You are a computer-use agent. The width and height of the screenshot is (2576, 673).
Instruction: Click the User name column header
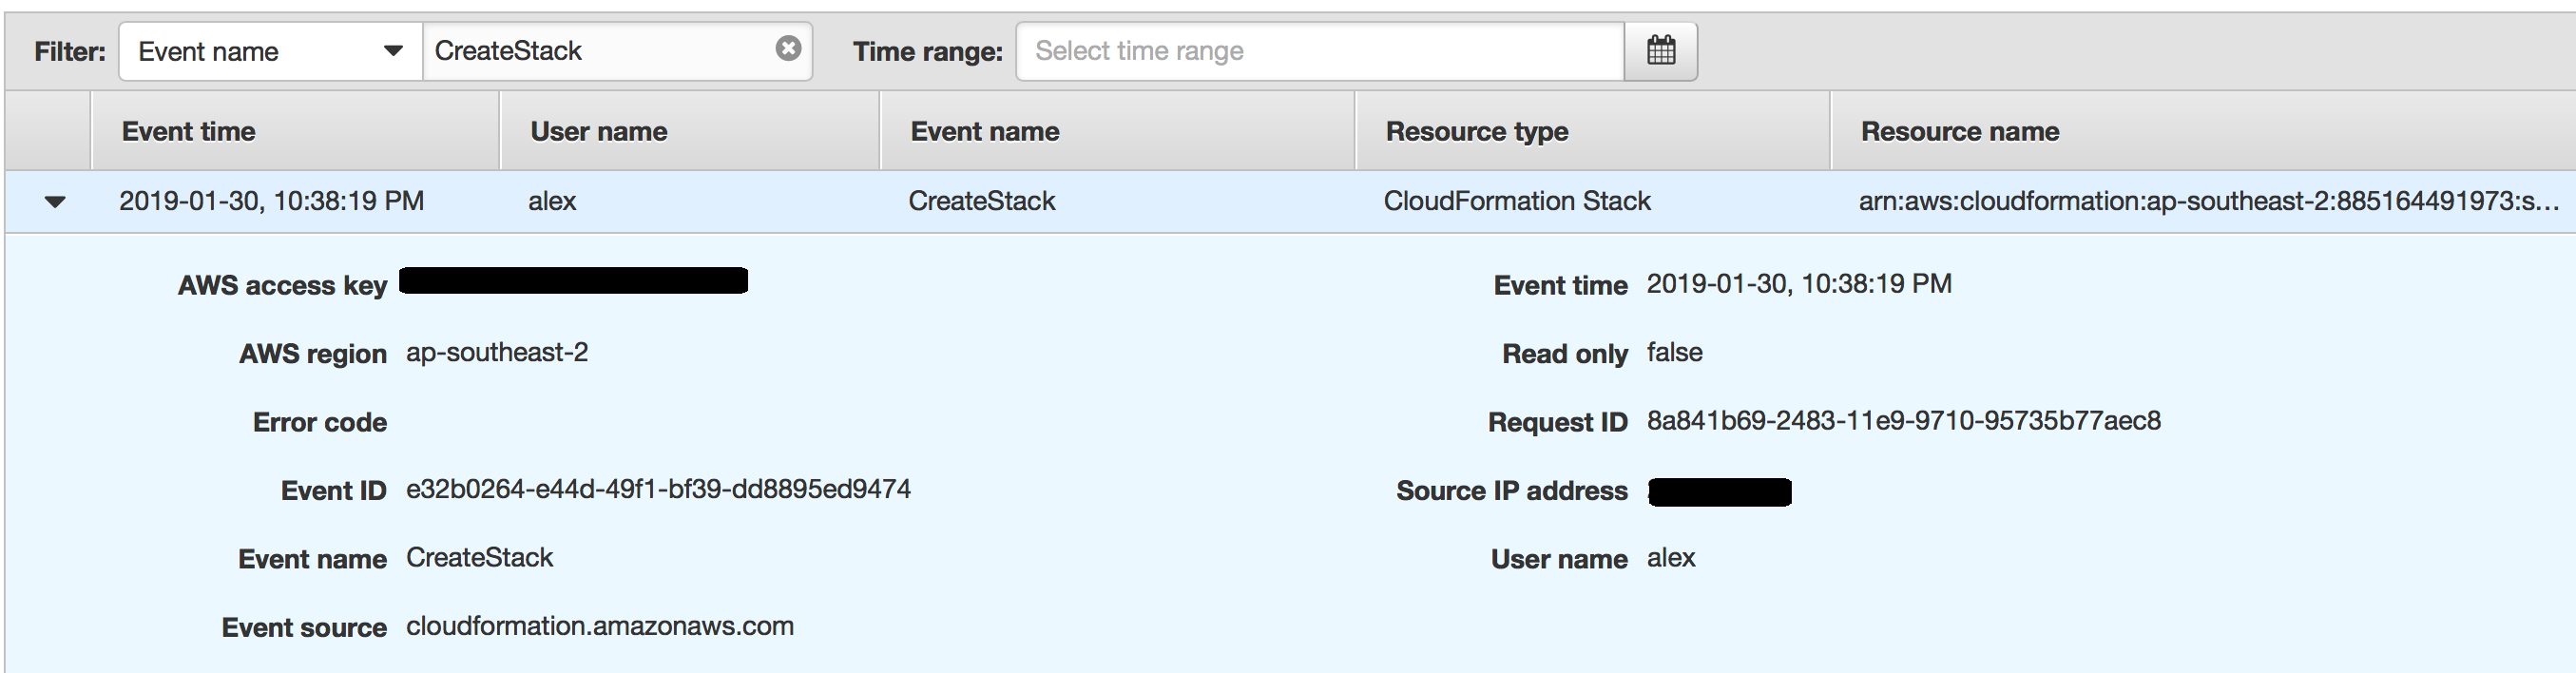(598, 131)
